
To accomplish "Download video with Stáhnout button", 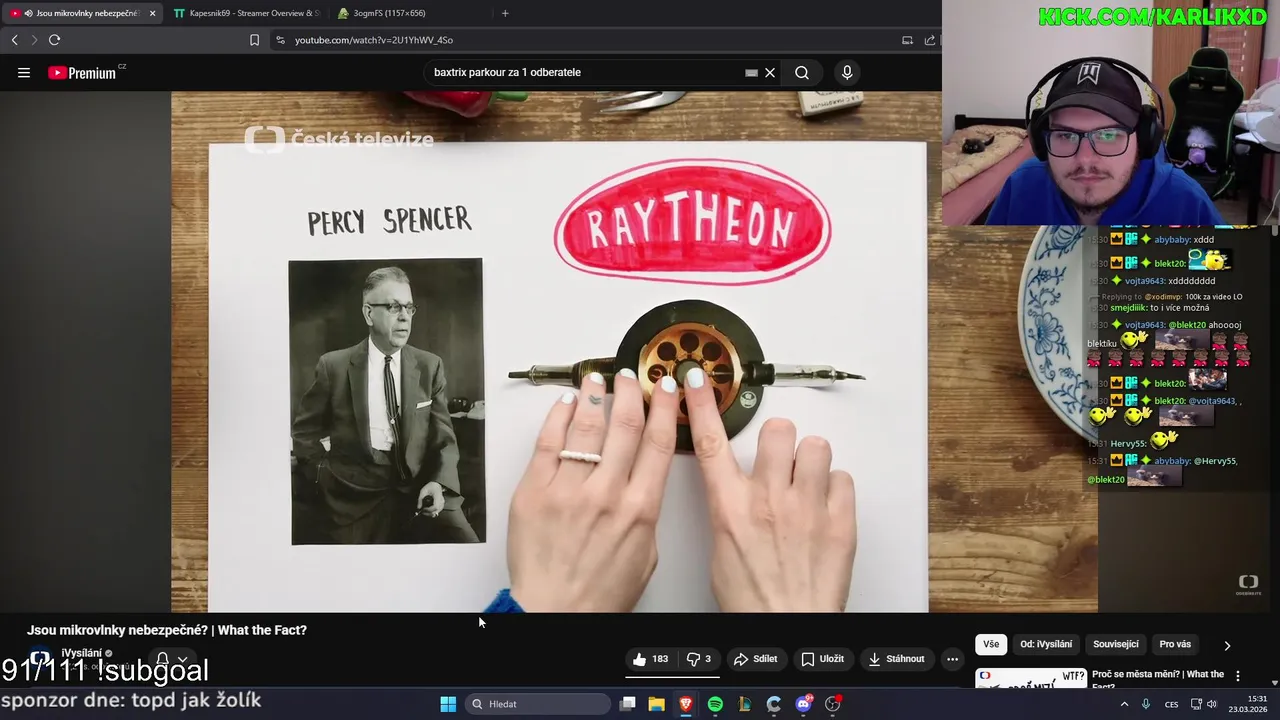I will [897, 659].
